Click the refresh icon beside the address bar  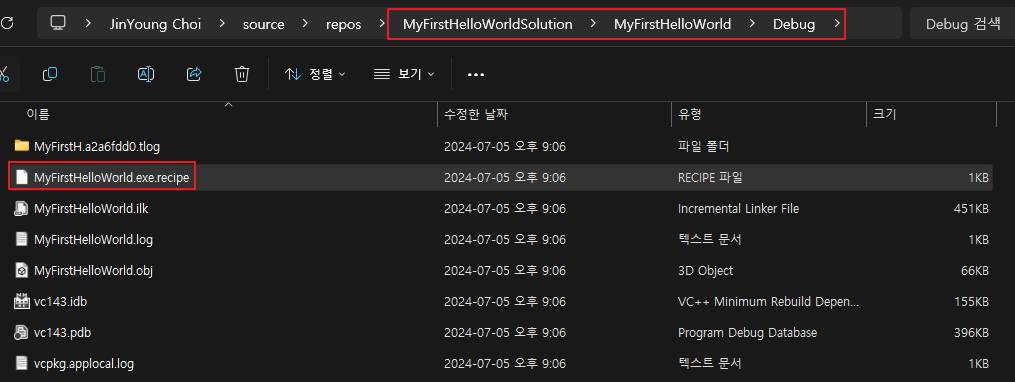click(6, 24)
